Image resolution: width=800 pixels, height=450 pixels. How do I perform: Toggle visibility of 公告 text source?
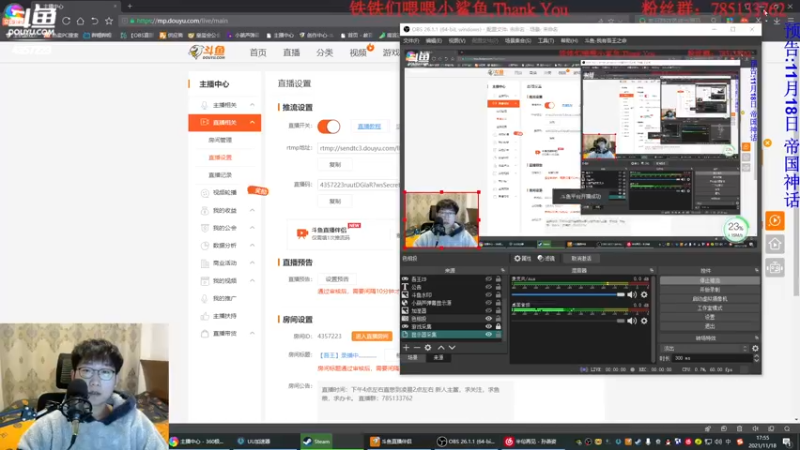pos(488,287)
